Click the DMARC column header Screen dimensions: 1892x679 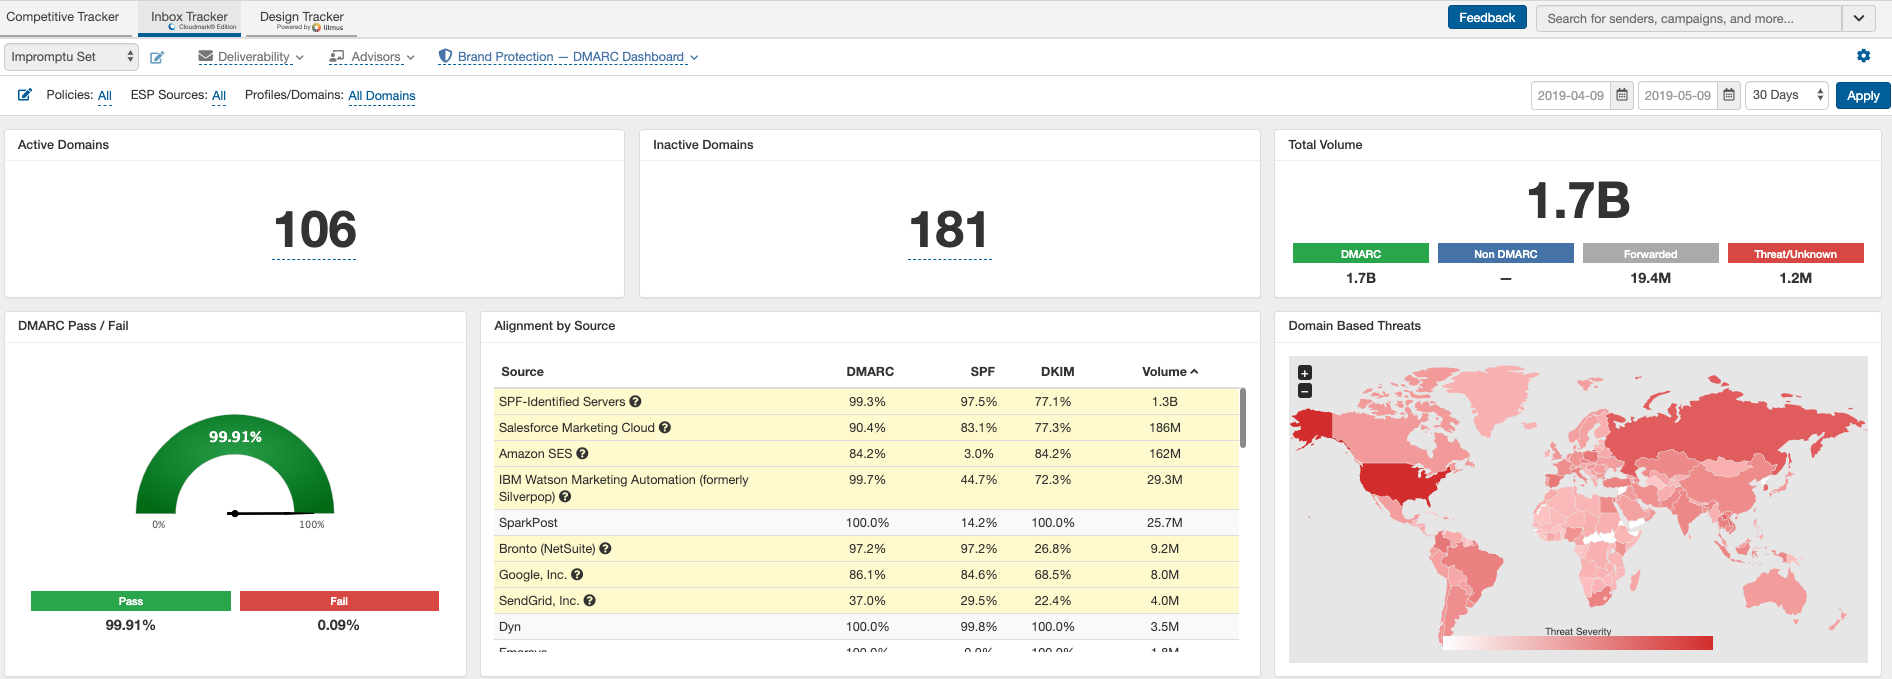tap(870, 372)
